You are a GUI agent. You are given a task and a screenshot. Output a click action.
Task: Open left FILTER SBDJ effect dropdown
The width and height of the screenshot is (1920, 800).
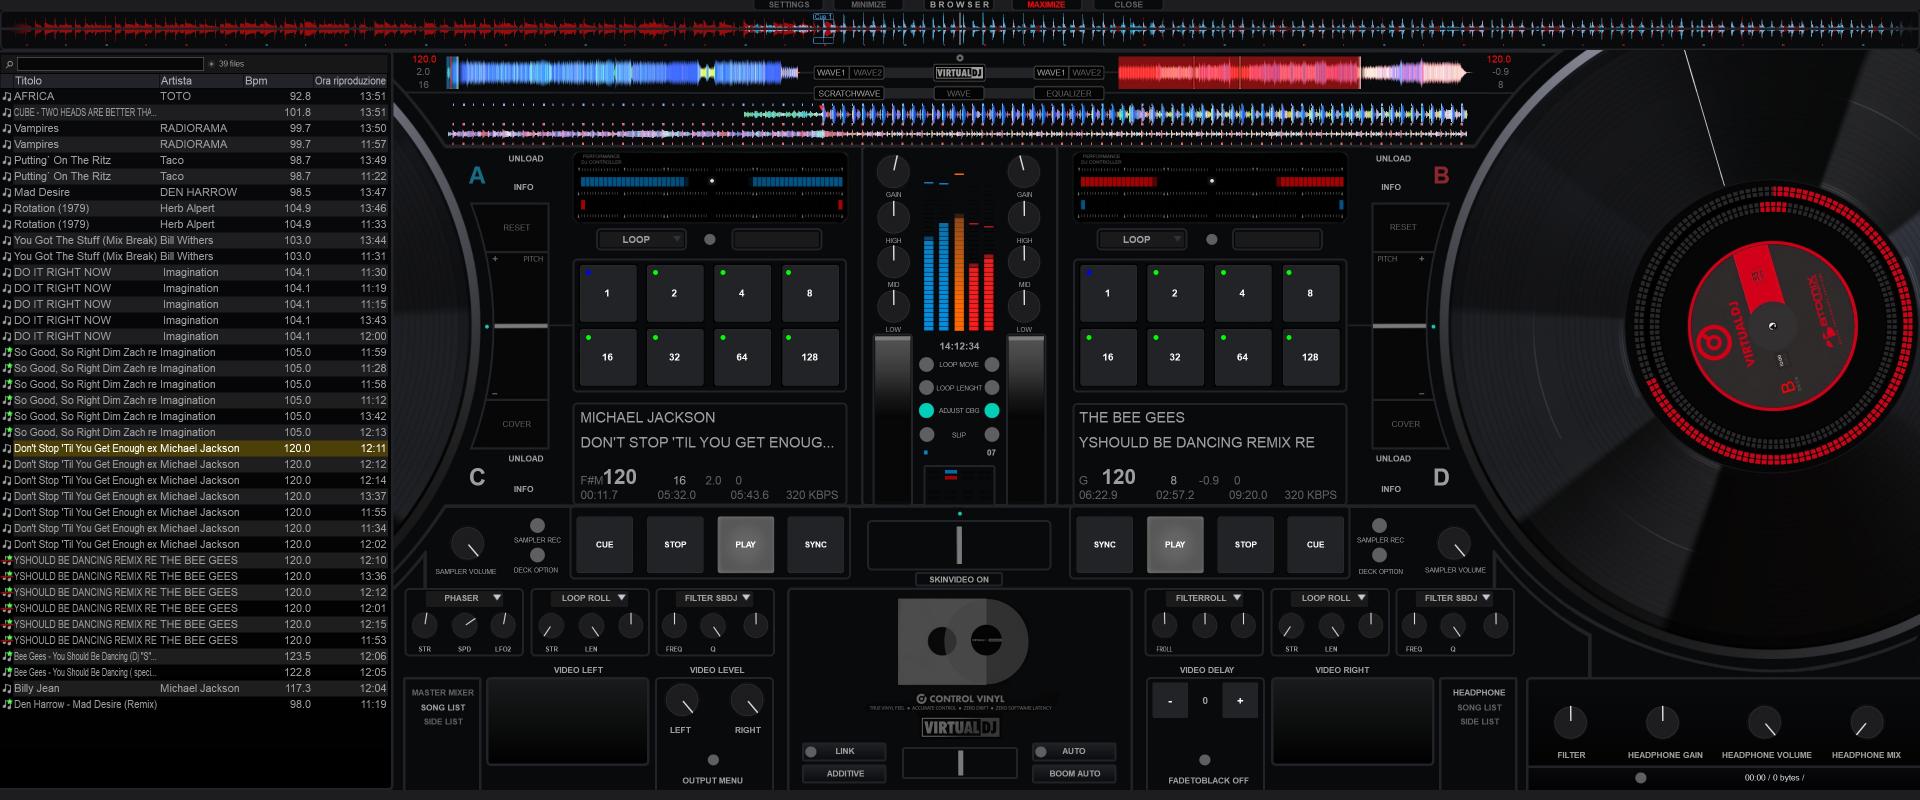(x=716, y=598)
